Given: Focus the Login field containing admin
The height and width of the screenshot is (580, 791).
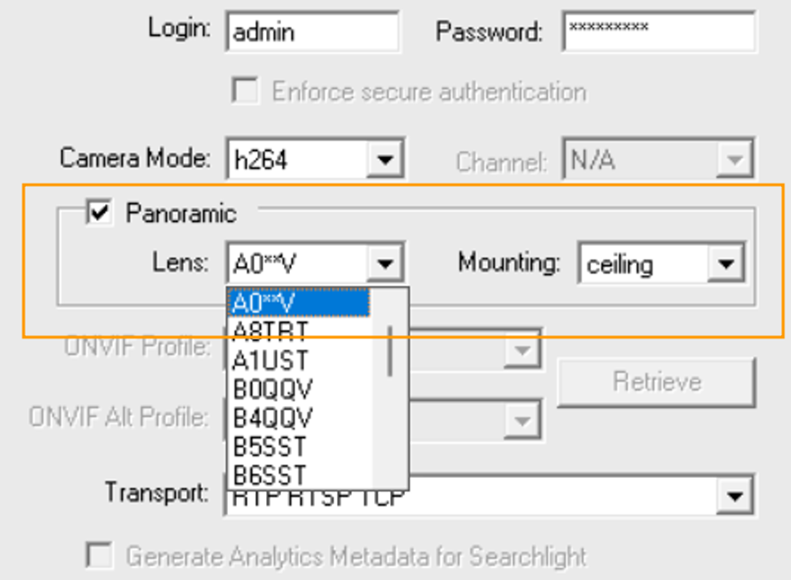Looking at the screenshot, I should (x=313, y=32).
